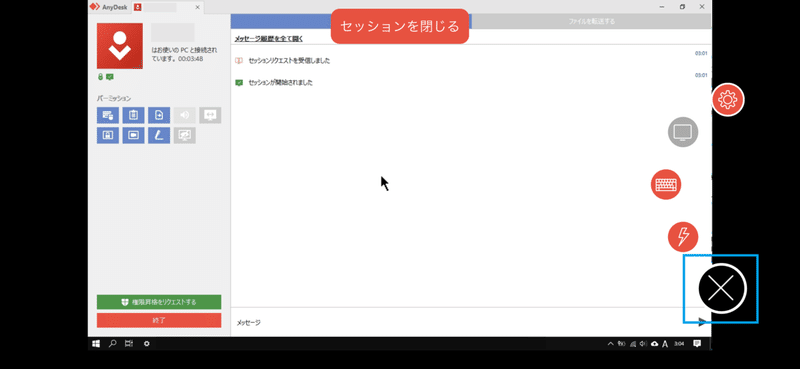Open the taskbar settings gear app
This screenshot has width=800, height=369.
point(146,344)
